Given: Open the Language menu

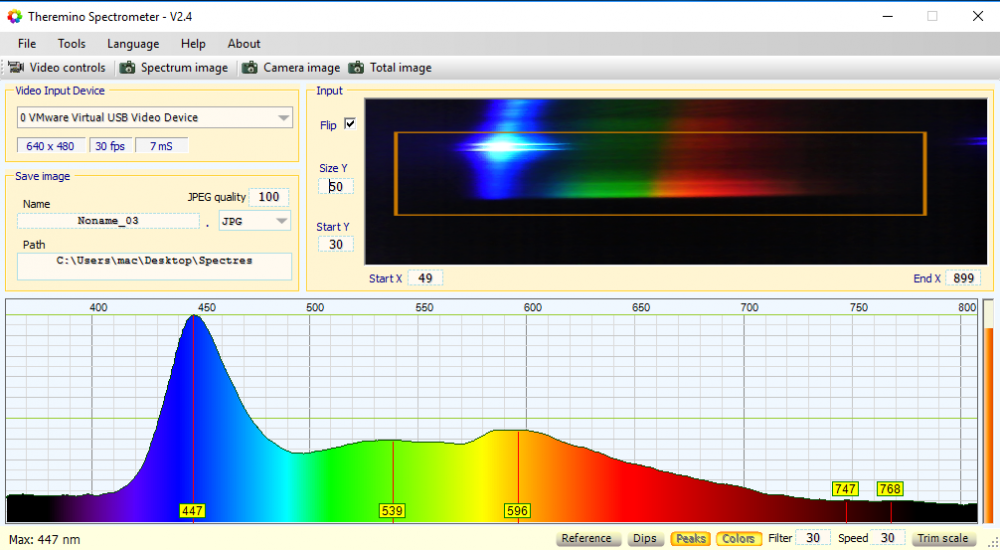Looking at the screenshot, I should click(x=133, y=44).
